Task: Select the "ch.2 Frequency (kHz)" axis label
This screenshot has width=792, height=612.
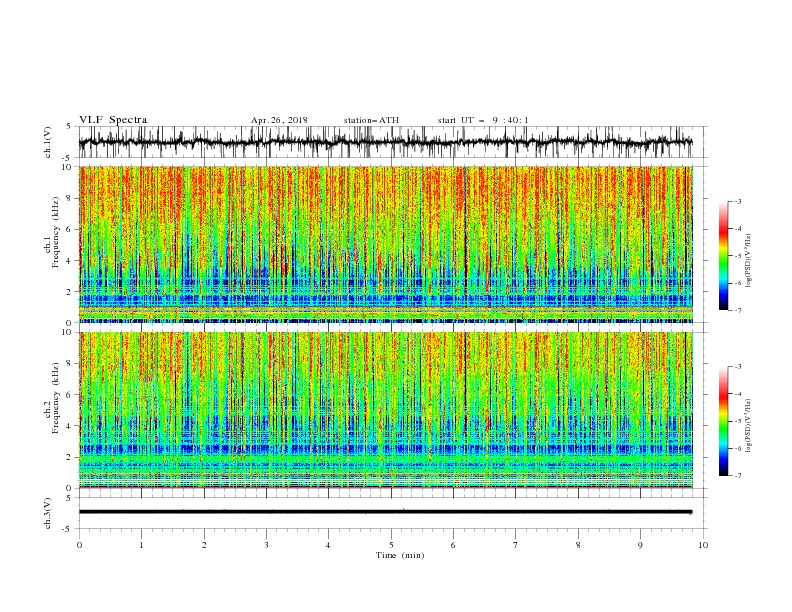Action: click(x=52, y=398)
